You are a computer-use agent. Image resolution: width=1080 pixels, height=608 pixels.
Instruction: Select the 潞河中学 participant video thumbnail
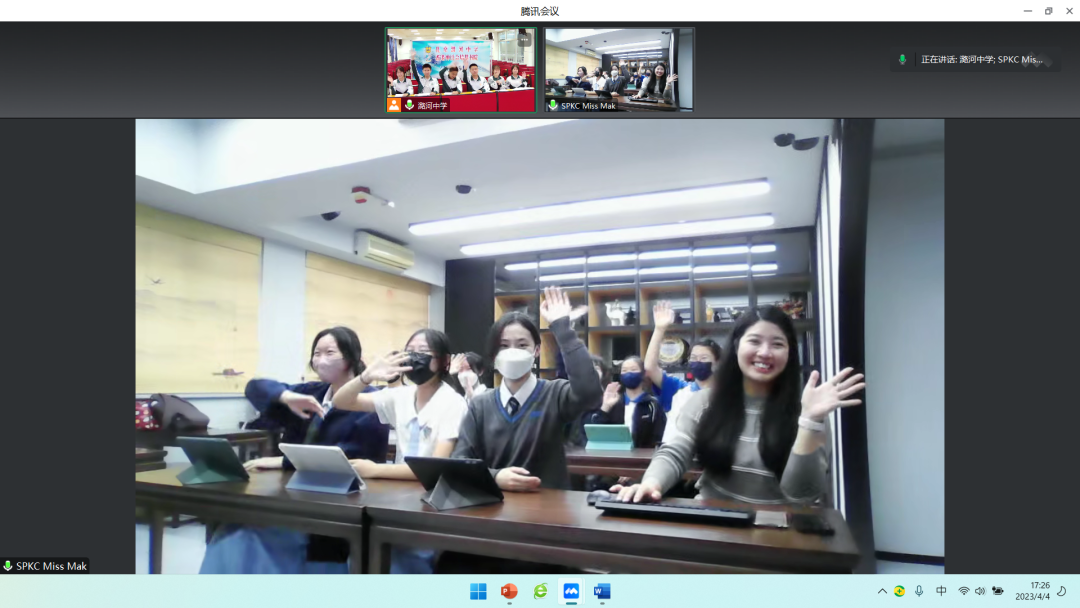(461, 68)
